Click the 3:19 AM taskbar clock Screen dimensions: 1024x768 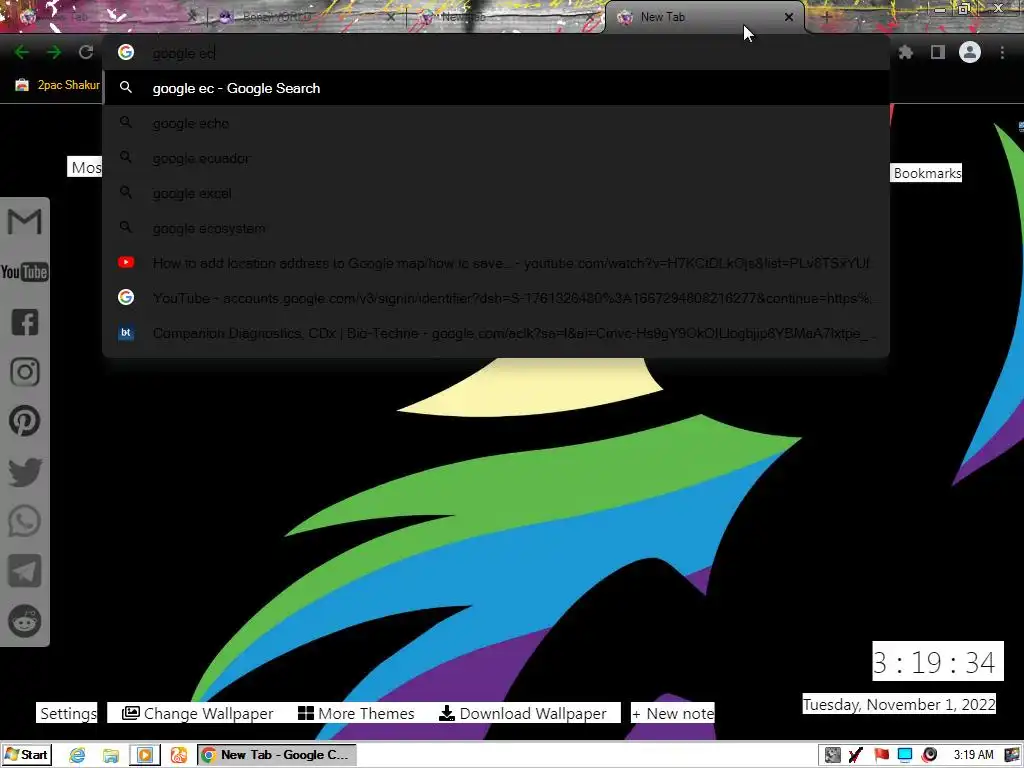[x=973, y=755]
